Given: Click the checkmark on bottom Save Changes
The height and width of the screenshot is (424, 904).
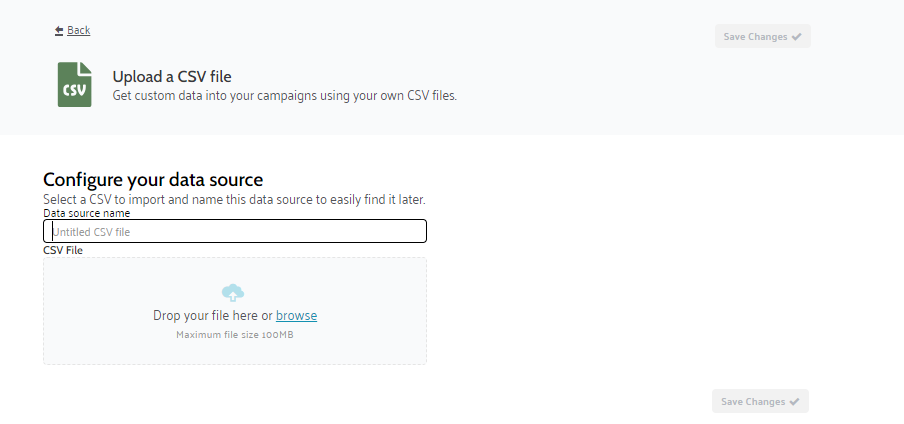Looking at the screenshot, I should 795,402.
